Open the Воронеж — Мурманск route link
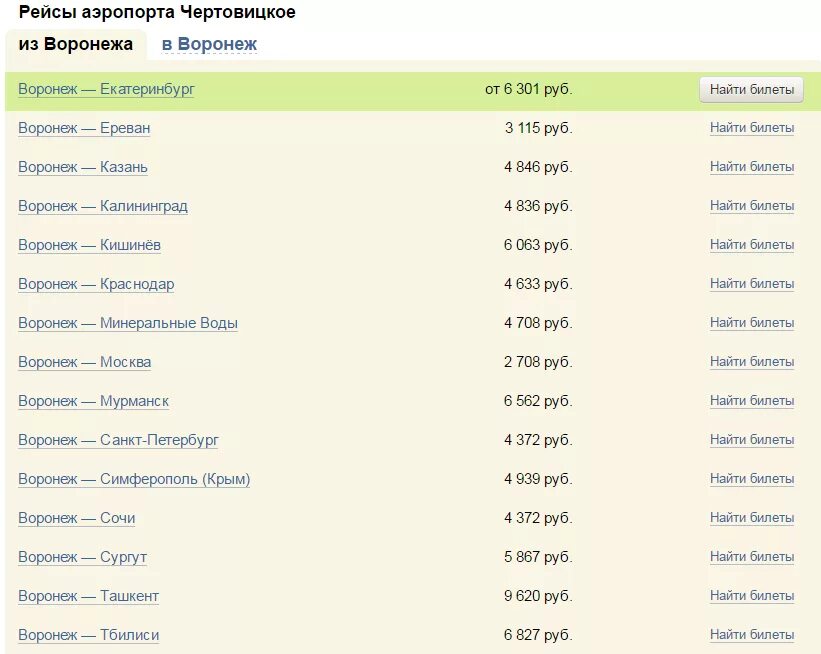The image size is (821, 654). tap(93, 401)
